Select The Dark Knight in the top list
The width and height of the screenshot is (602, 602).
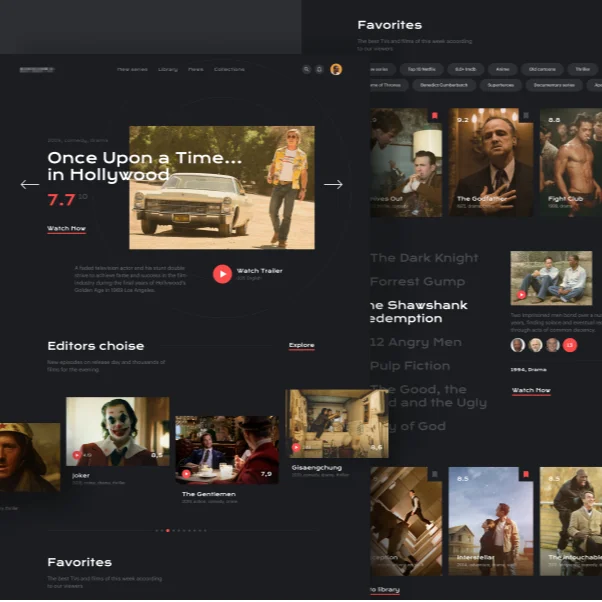(424, 258)
